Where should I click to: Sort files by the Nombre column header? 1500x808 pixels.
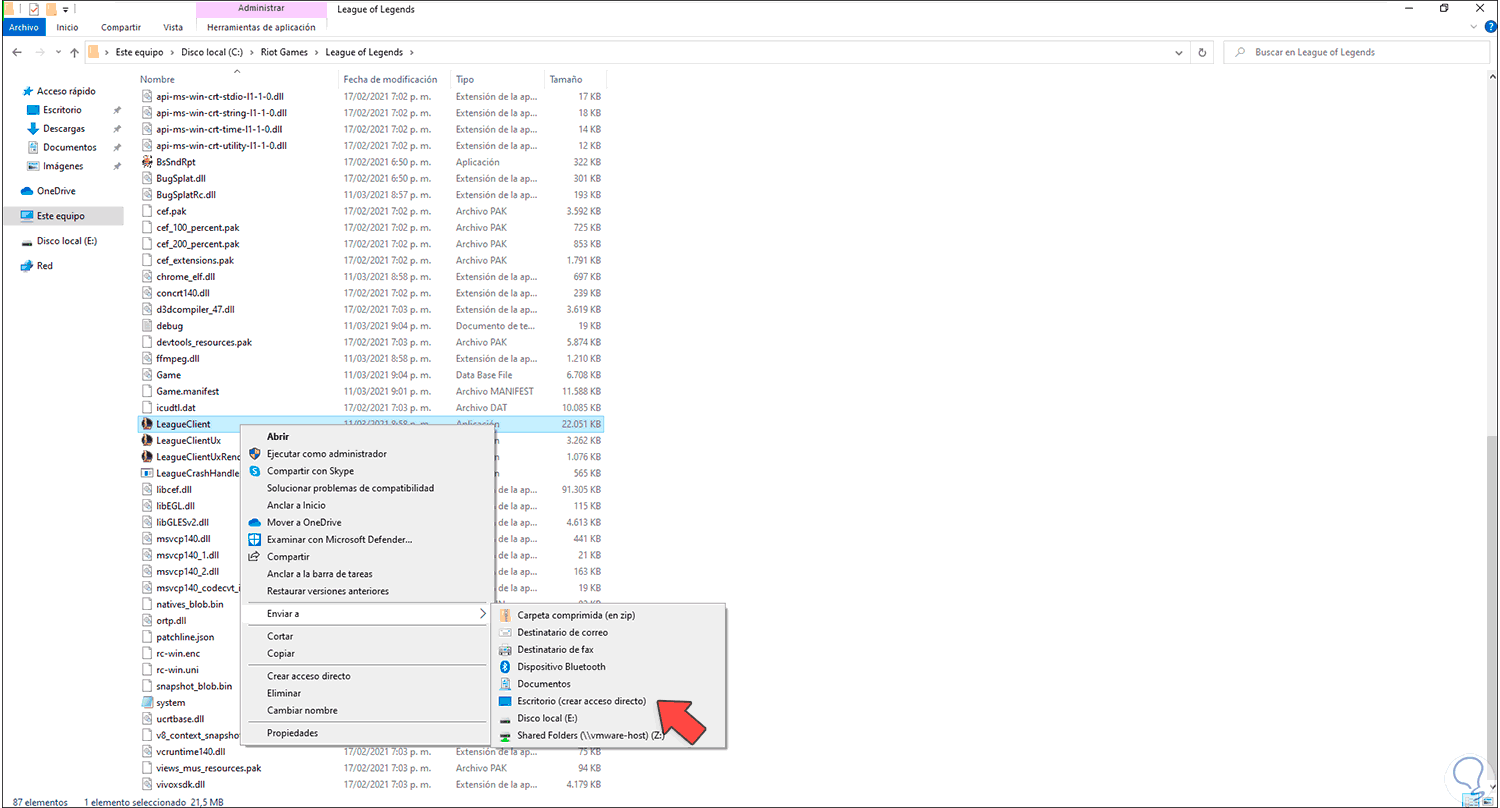tap(237, 79)
